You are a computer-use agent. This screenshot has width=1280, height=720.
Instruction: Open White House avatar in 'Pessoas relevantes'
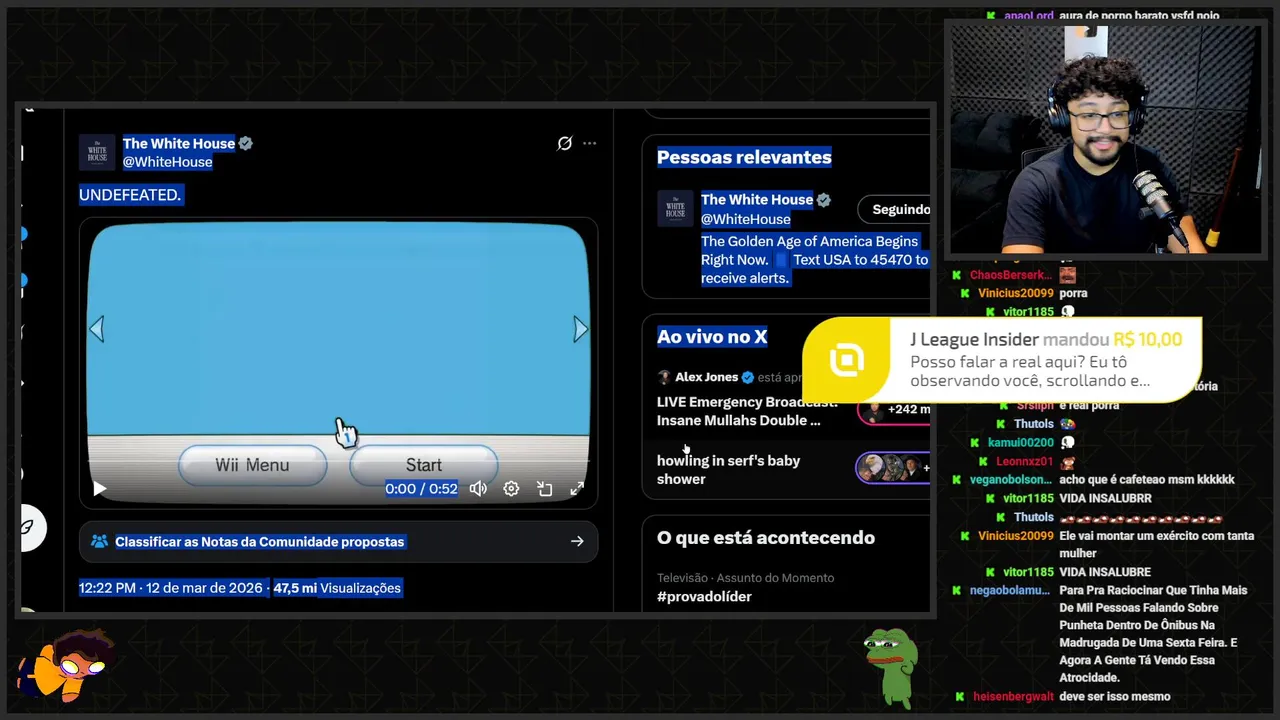tap(675, 208)
